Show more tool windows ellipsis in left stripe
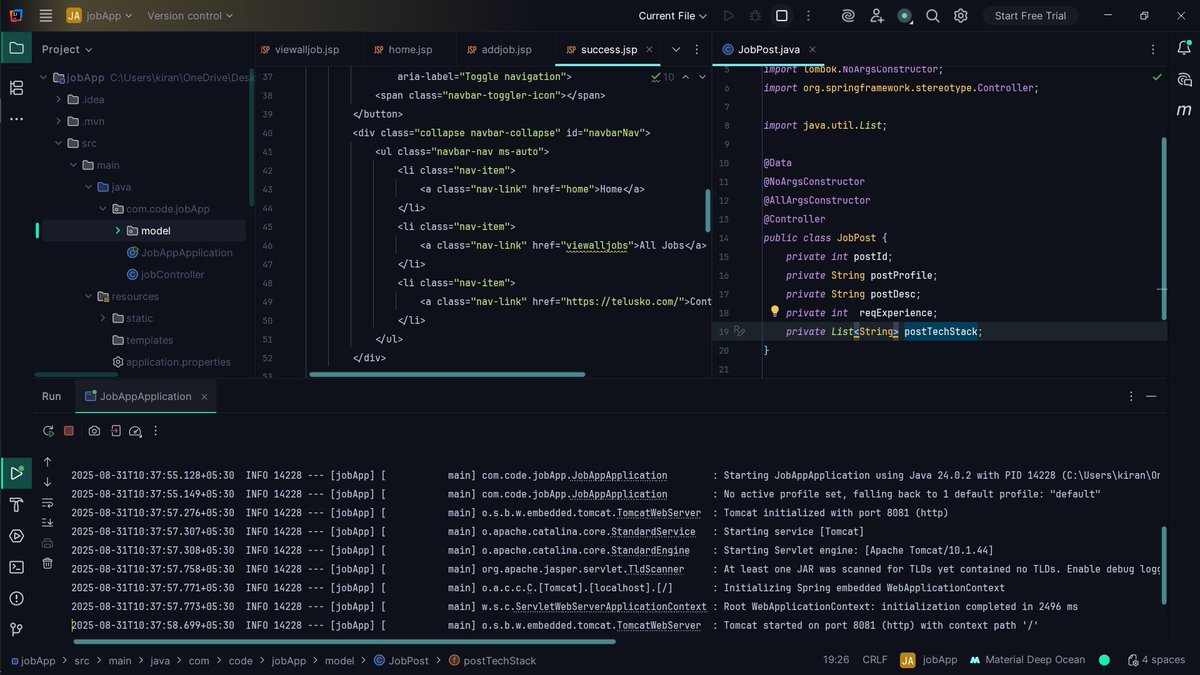 click(16, 118)
